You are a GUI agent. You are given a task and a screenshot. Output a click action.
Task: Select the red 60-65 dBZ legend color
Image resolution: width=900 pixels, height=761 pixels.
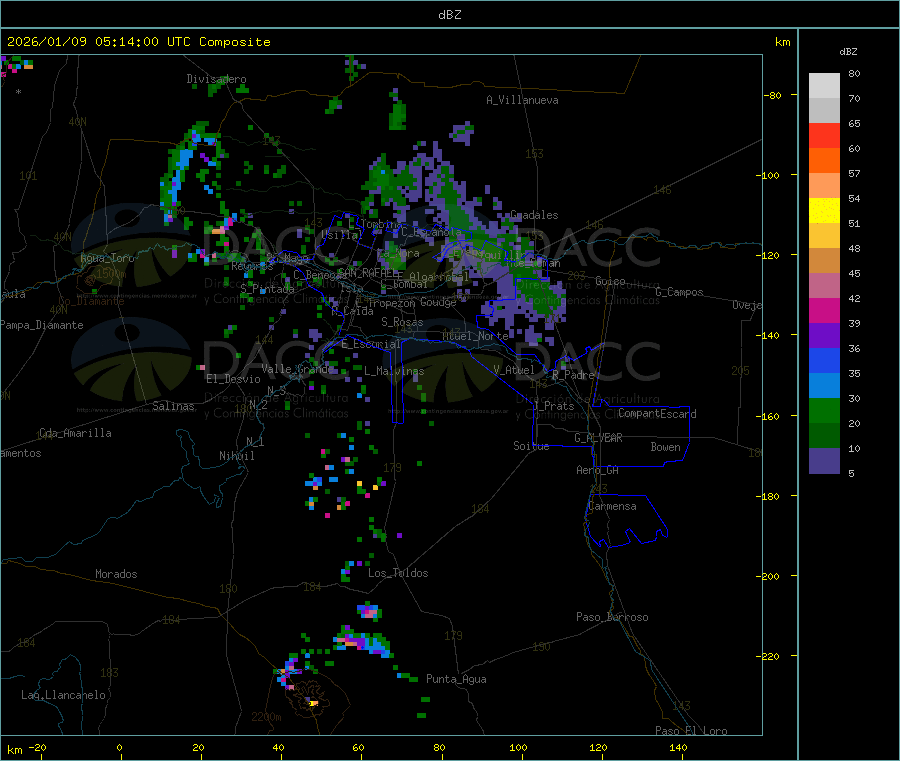tap(824, 135)
